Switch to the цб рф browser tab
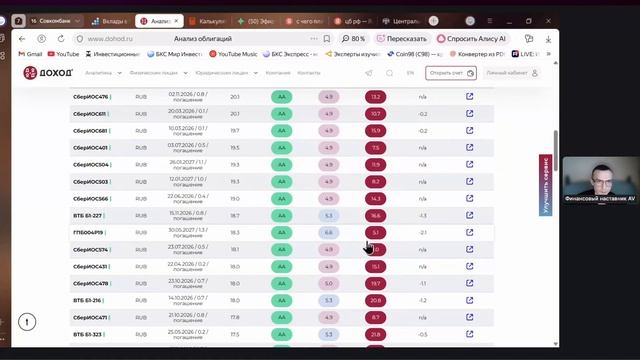The image size is (640, 360). [x=353, y=21]
